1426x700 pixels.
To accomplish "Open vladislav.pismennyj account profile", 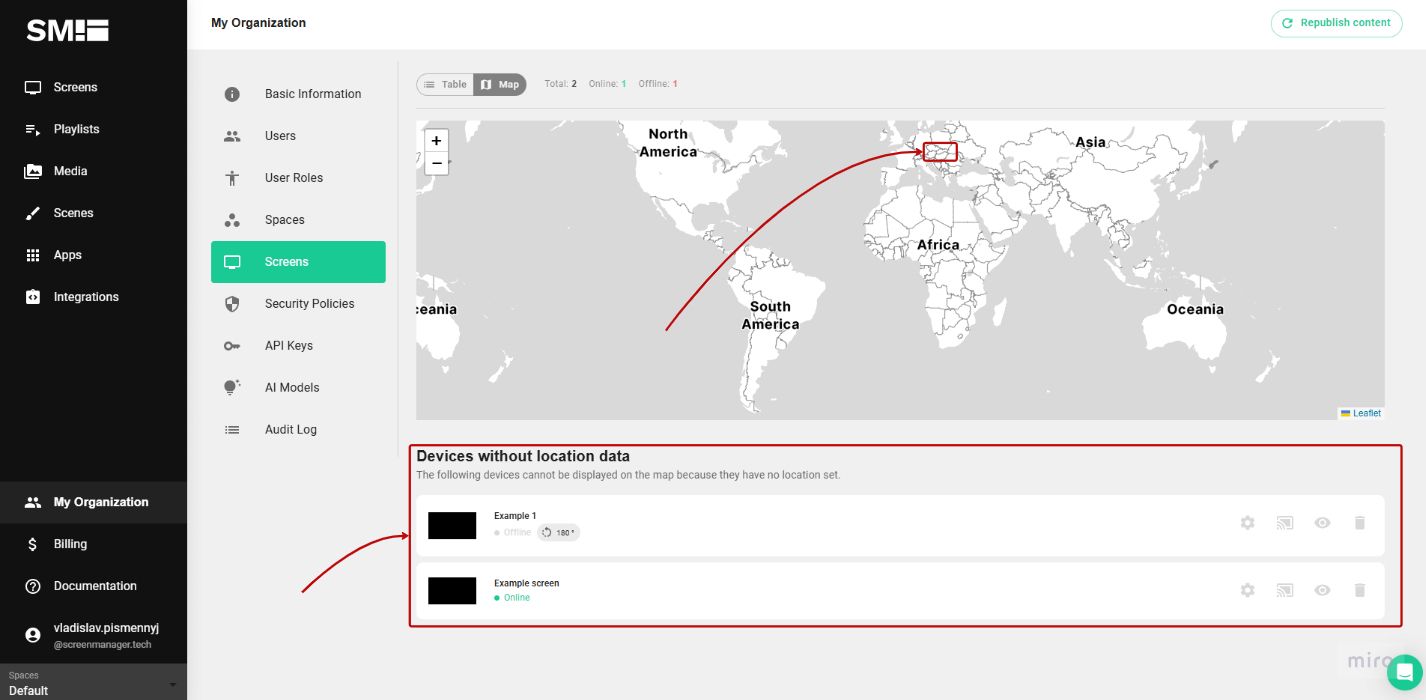I will [x=93, y=635].
